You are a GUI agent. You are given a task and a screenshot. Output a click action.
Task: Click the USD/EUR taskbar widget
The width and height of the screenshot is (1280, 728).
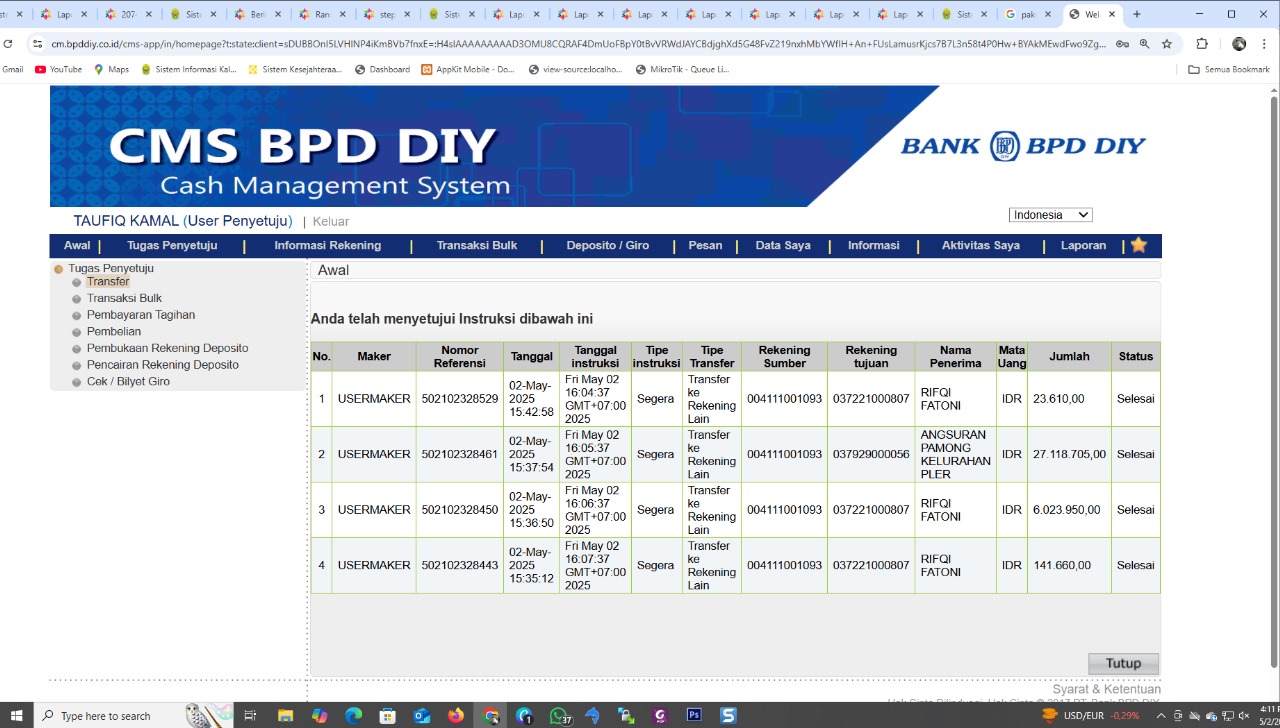[1091, 715]
